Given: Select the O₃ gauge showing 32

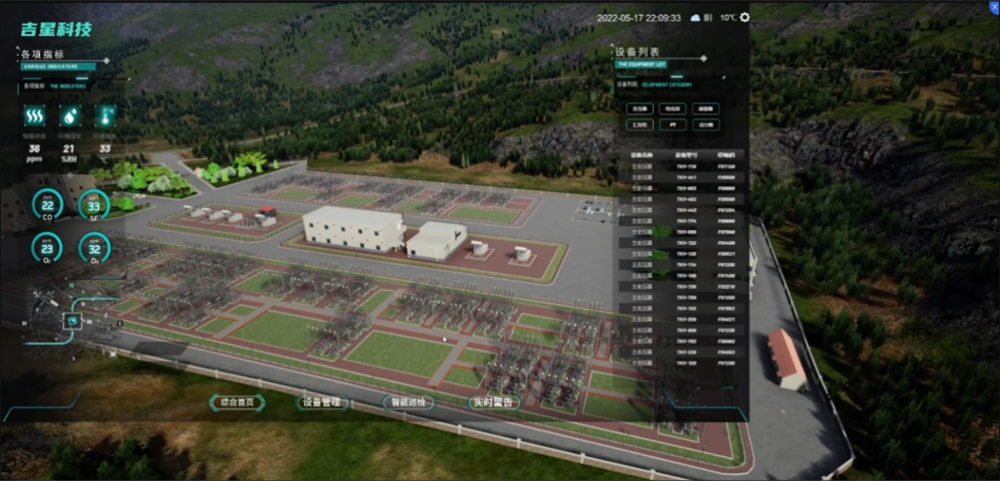Looking at the screenshot, I should [x=94, y=248].
